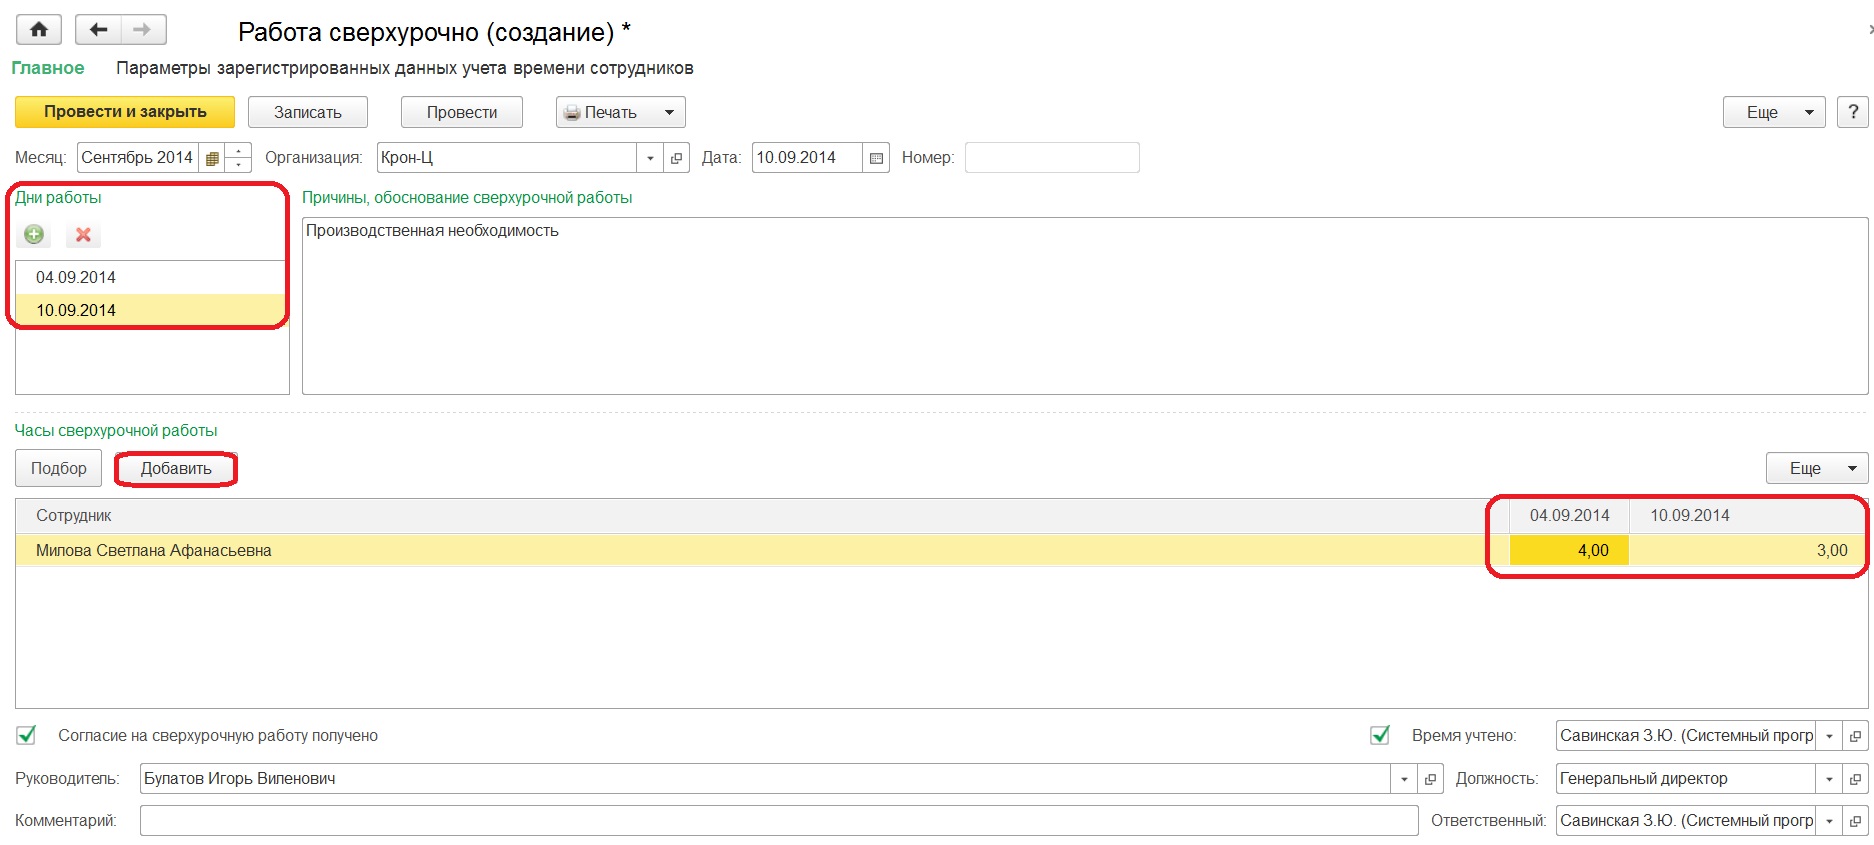
Task: Open the Еще menu above the hours table
Action: pyautogui.click(x=1817, y=468)
